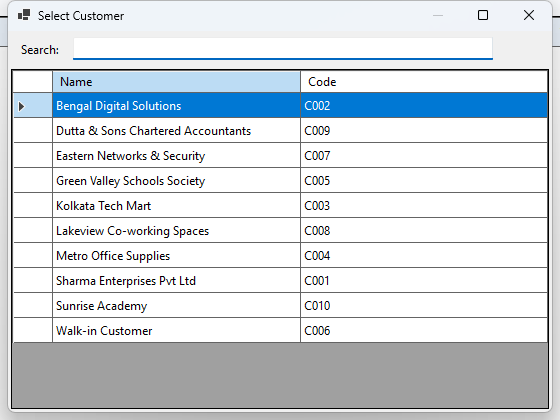560x420 pixels.
Task: Sort by the Name column header
Action: click(176, 82)
